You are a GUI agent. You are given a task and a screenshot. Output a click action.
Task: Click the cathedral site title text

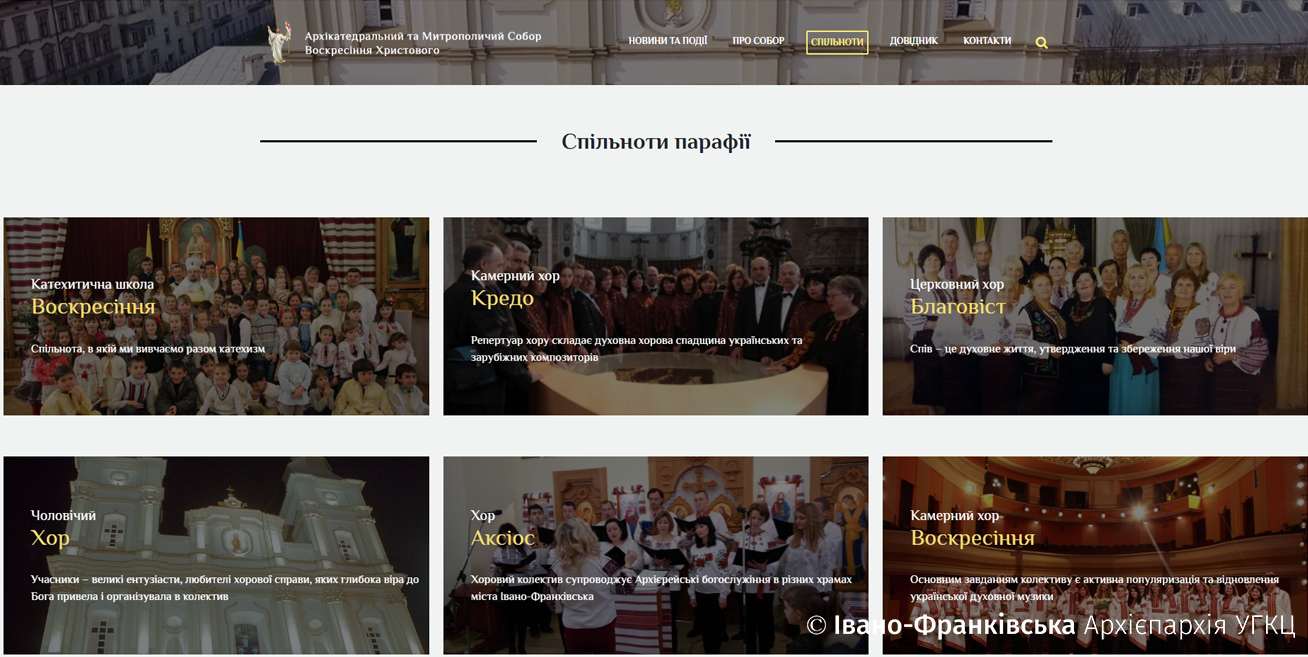click(x=423, y=43)
